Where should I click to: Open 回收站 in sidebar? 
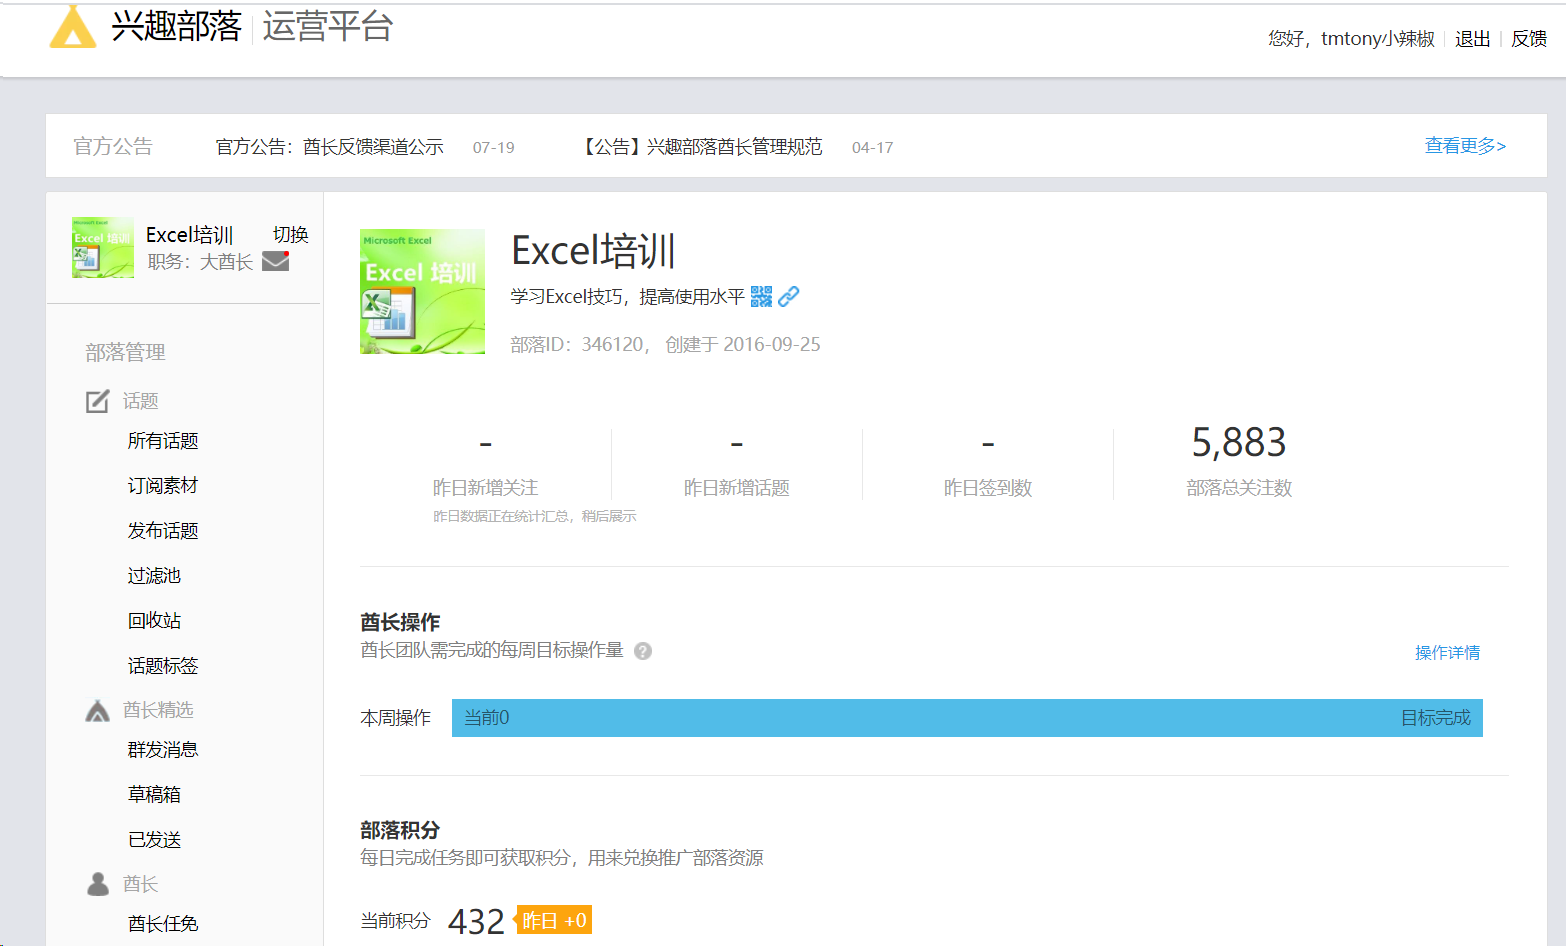tap(154, 621)
